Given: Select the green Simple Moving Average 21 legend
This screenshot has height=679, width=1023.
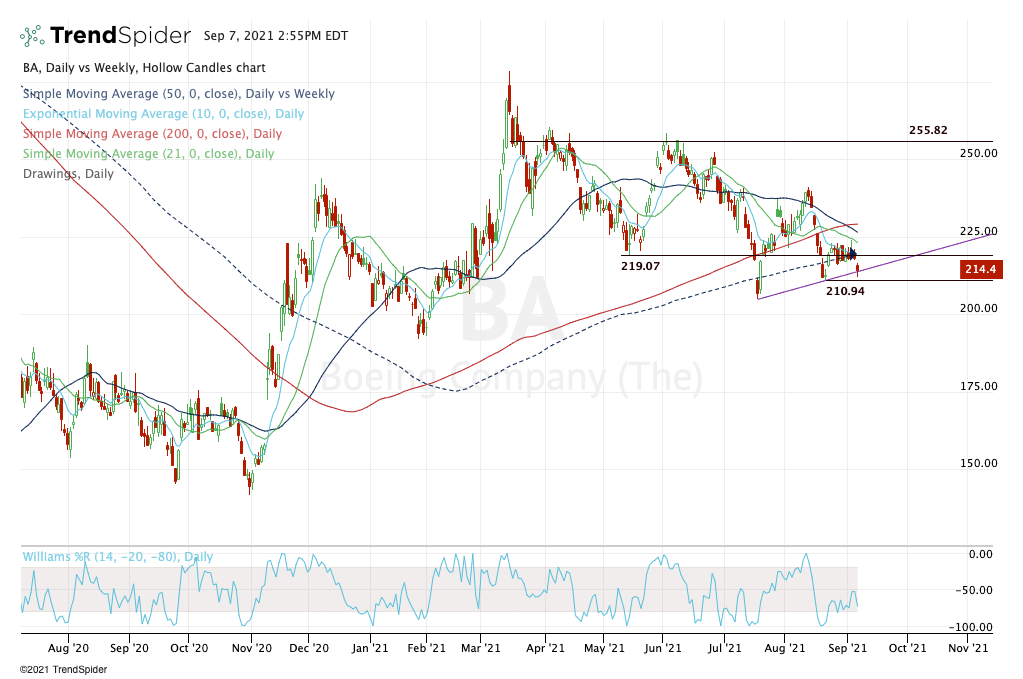Looking at the screenshot, I should click(x=147, y=154).
